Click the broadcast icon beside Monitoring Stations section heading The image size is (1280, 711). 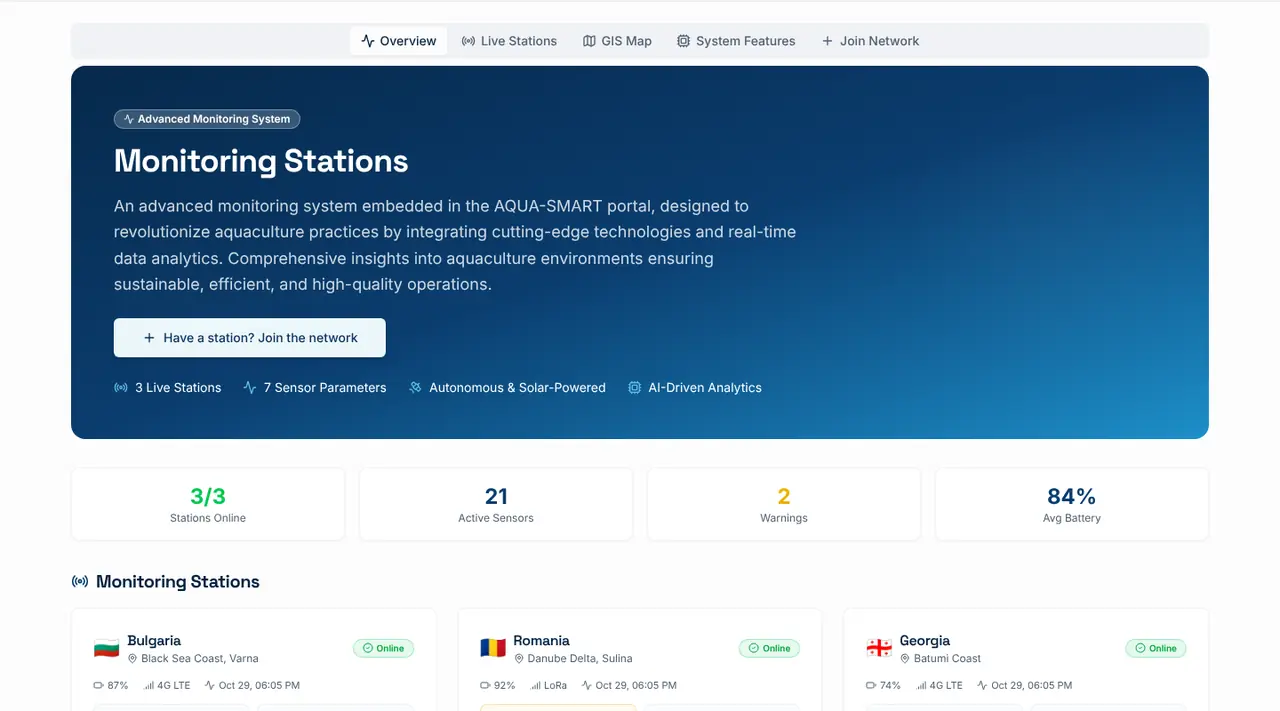[80, 582]
